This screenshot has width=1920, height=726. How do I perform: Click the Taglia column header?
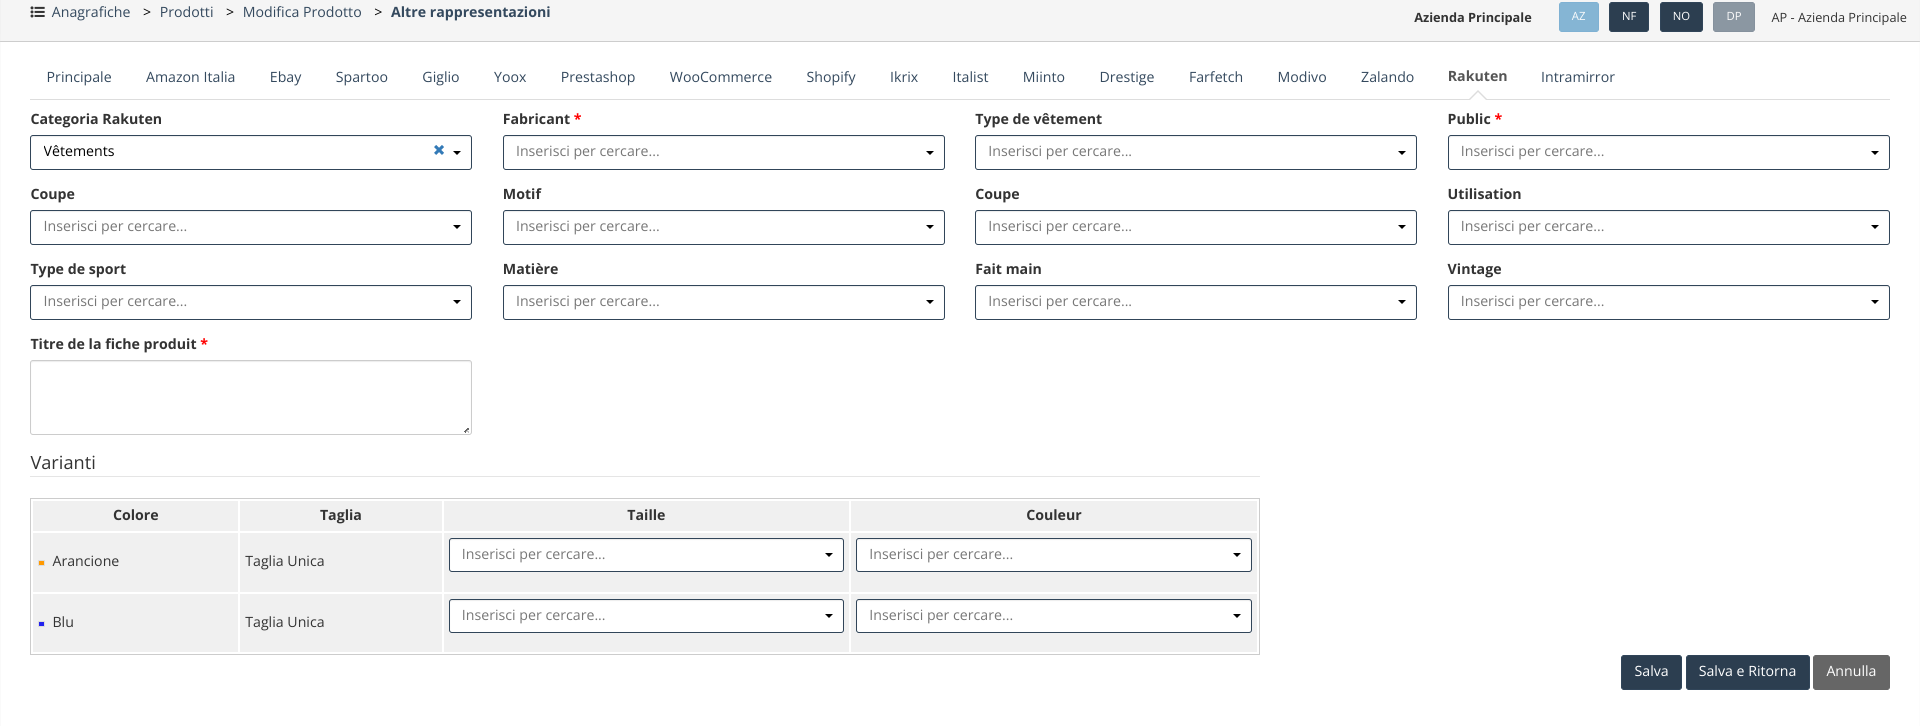(x=341, y=515)
